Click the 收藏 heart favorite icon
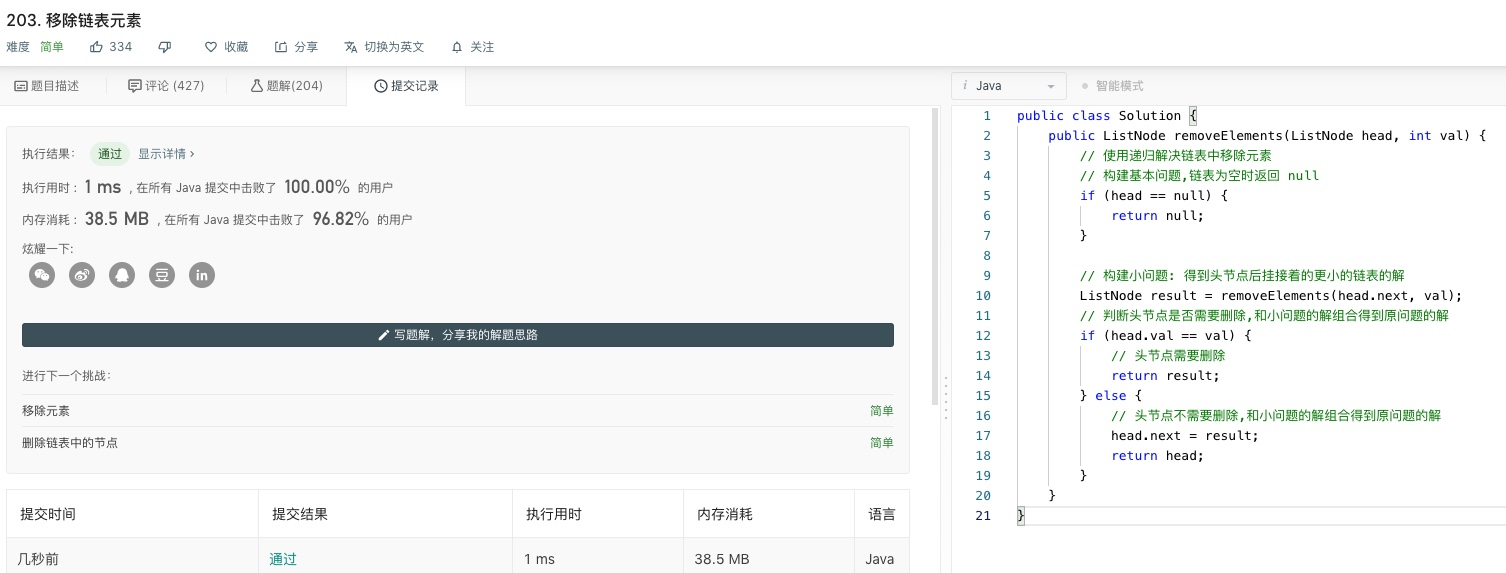This screenshot has height=573, width=1506. click(x=210, y=47)
